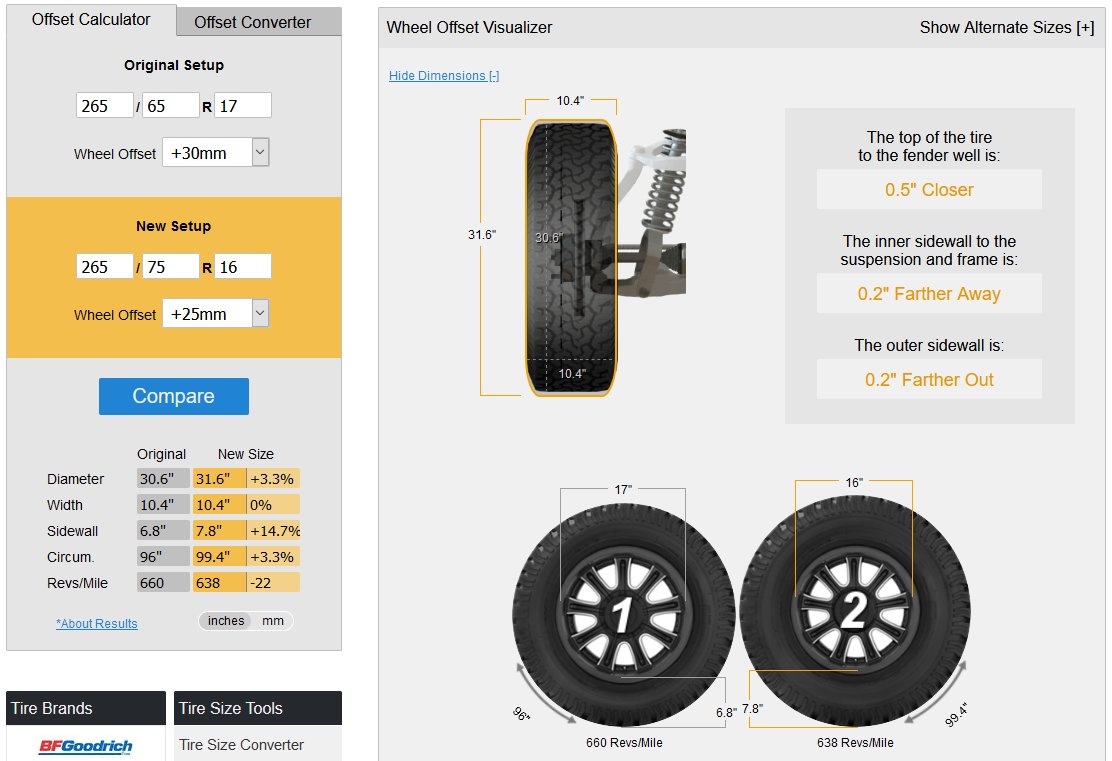Switch units to mm
Screen dimensions: 1112x761
pyautogui.click(x=272, y=621)
